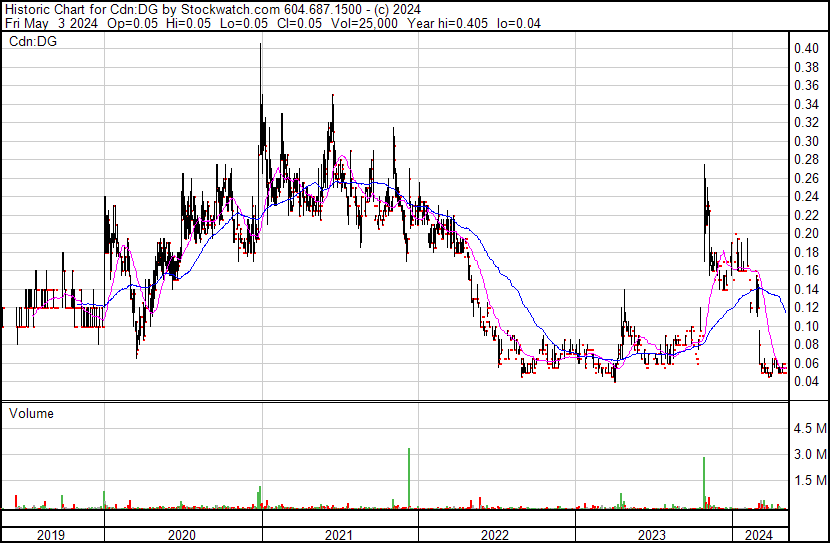This screenshot has width=830, height=543.
Task: Click the 0.22 price axis label
Action: (806, 215)
